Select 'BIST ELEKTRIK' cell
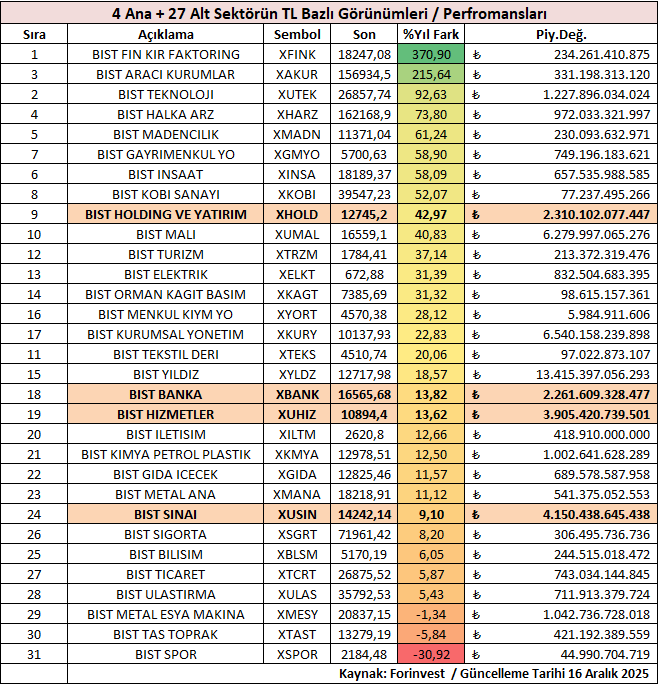The image size is (660, 685). tap(166, 274)
